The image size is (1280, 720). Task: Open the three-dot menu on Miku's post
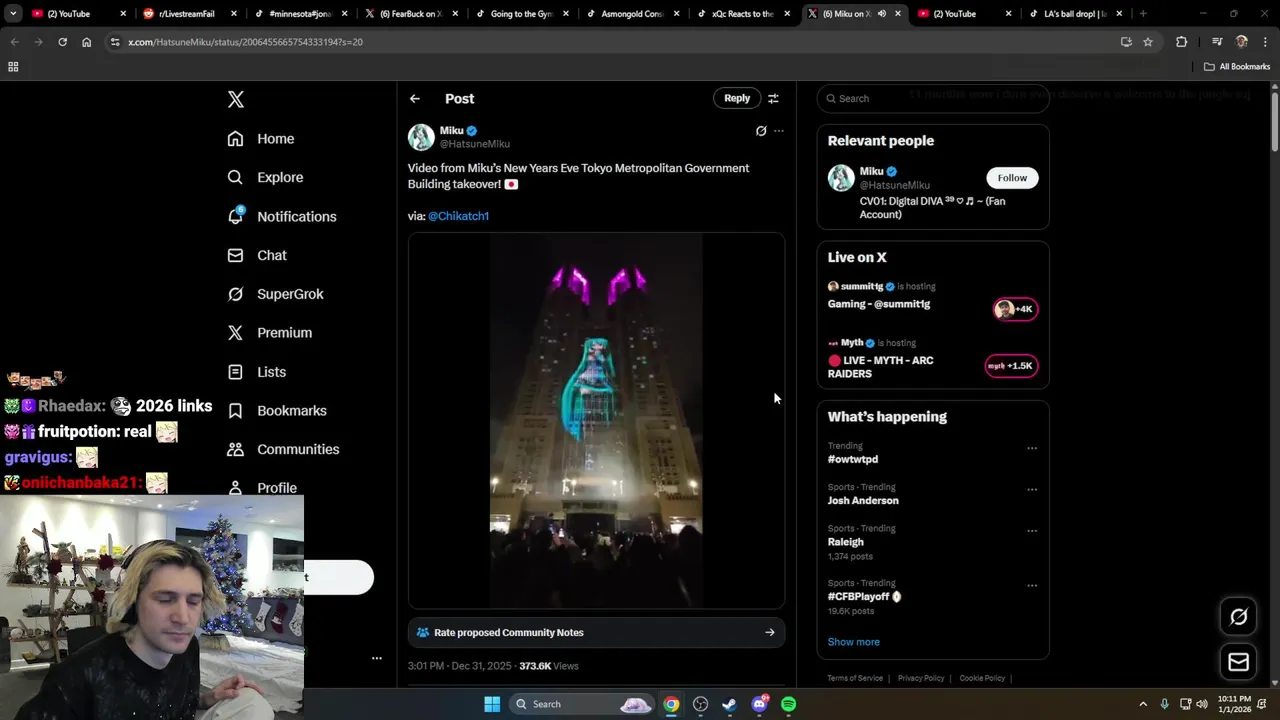(779, 131)
